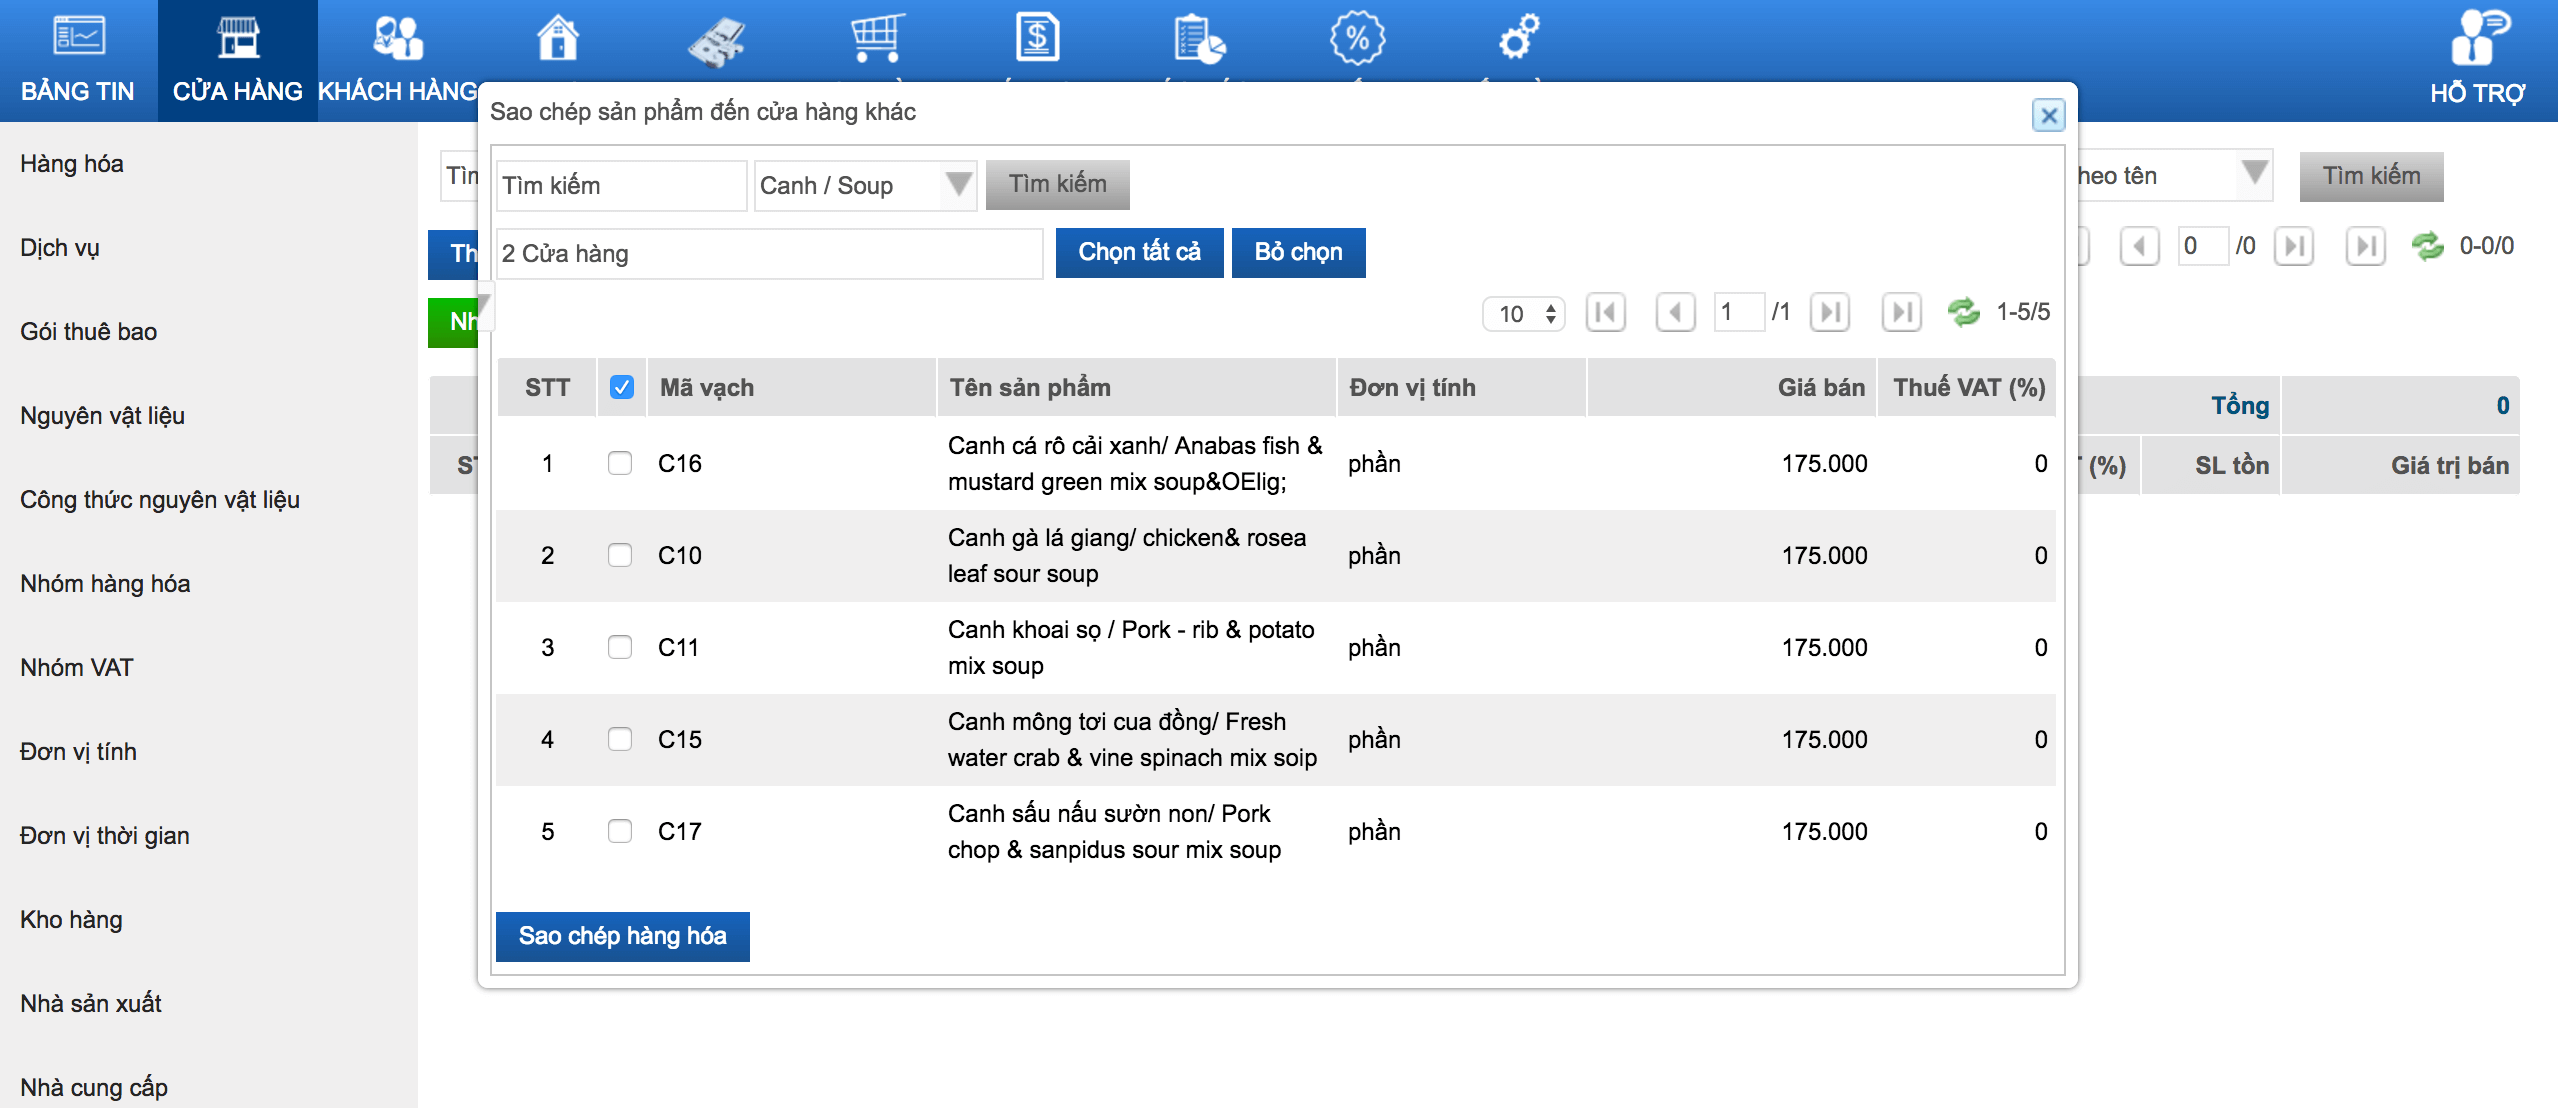Open the percent promotion icon in navigation
Viewport: 2558px width, 1108px height.
(x=1357, y=40)
